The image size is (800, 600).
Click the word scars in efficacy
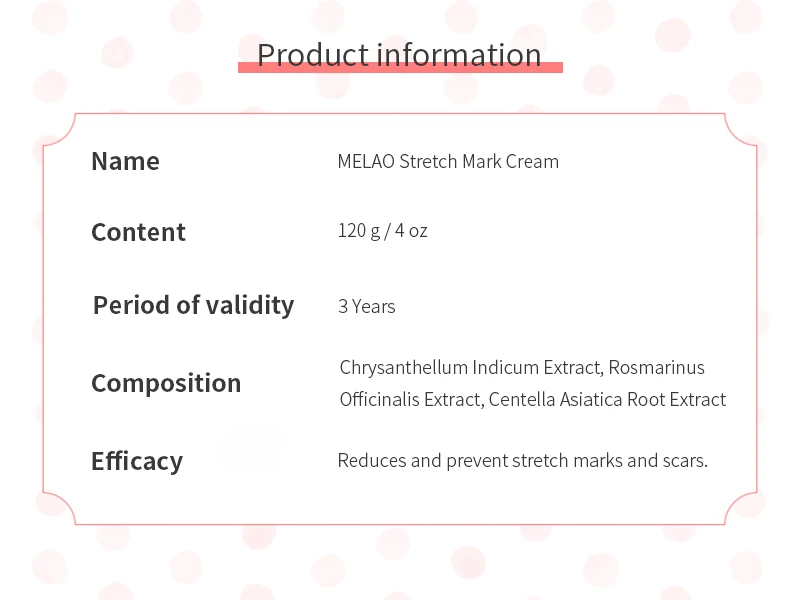(x=683, y=461)
